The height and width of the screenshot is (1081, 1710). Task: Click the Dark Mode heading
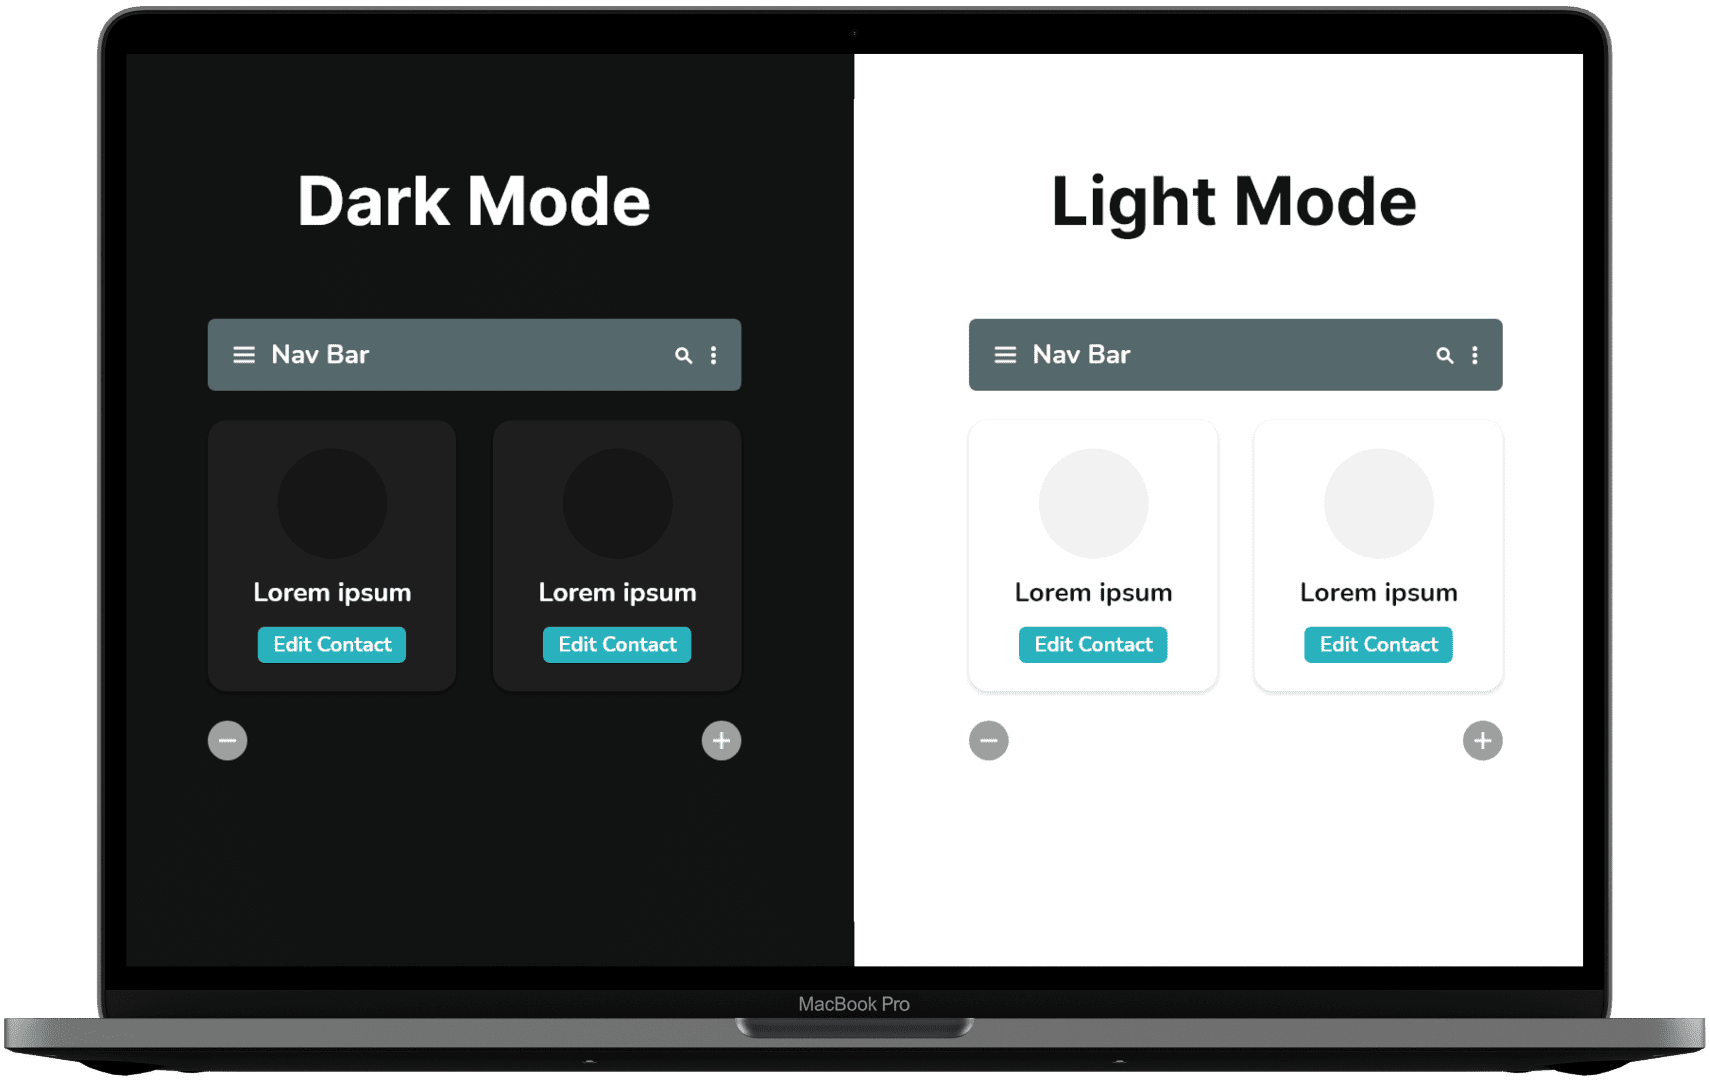(x=474, y=202)
